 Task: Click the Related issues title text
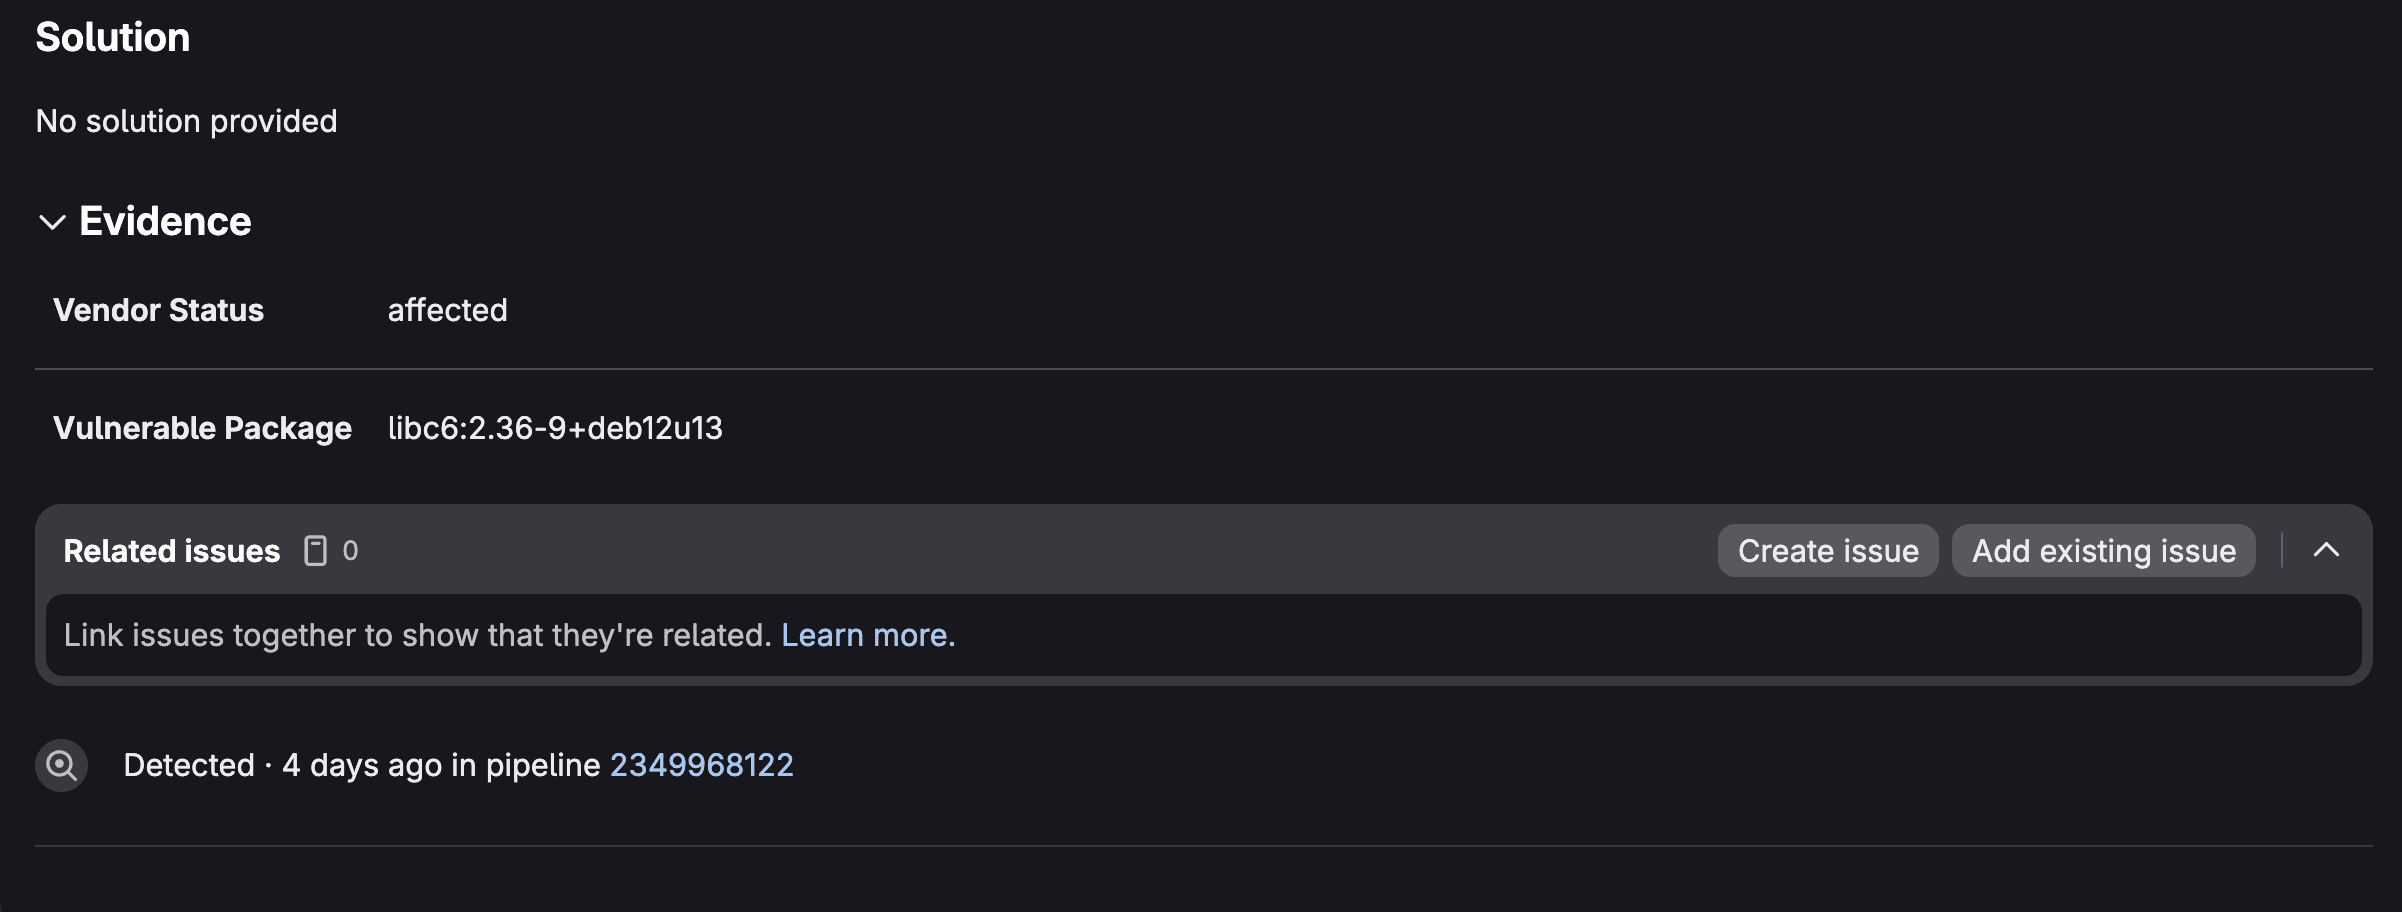[x=171, y=550]
